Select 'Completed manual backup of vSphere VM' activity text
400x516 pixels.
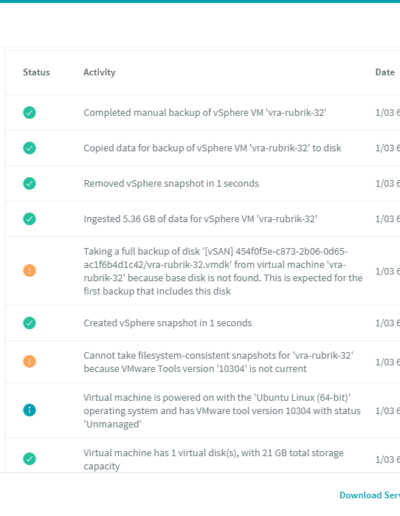pos(205,113)
